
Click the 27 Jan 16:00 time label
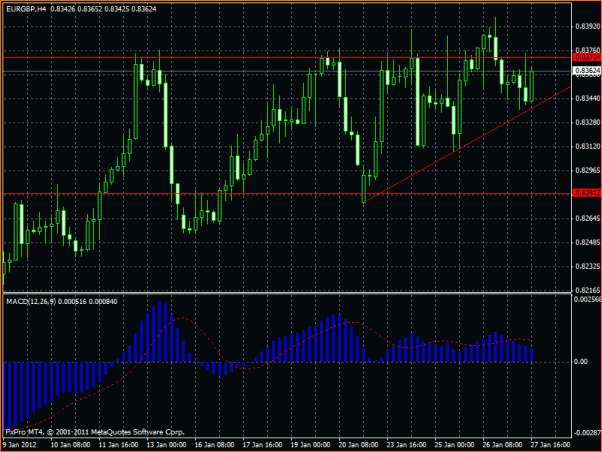pos(550,445)
